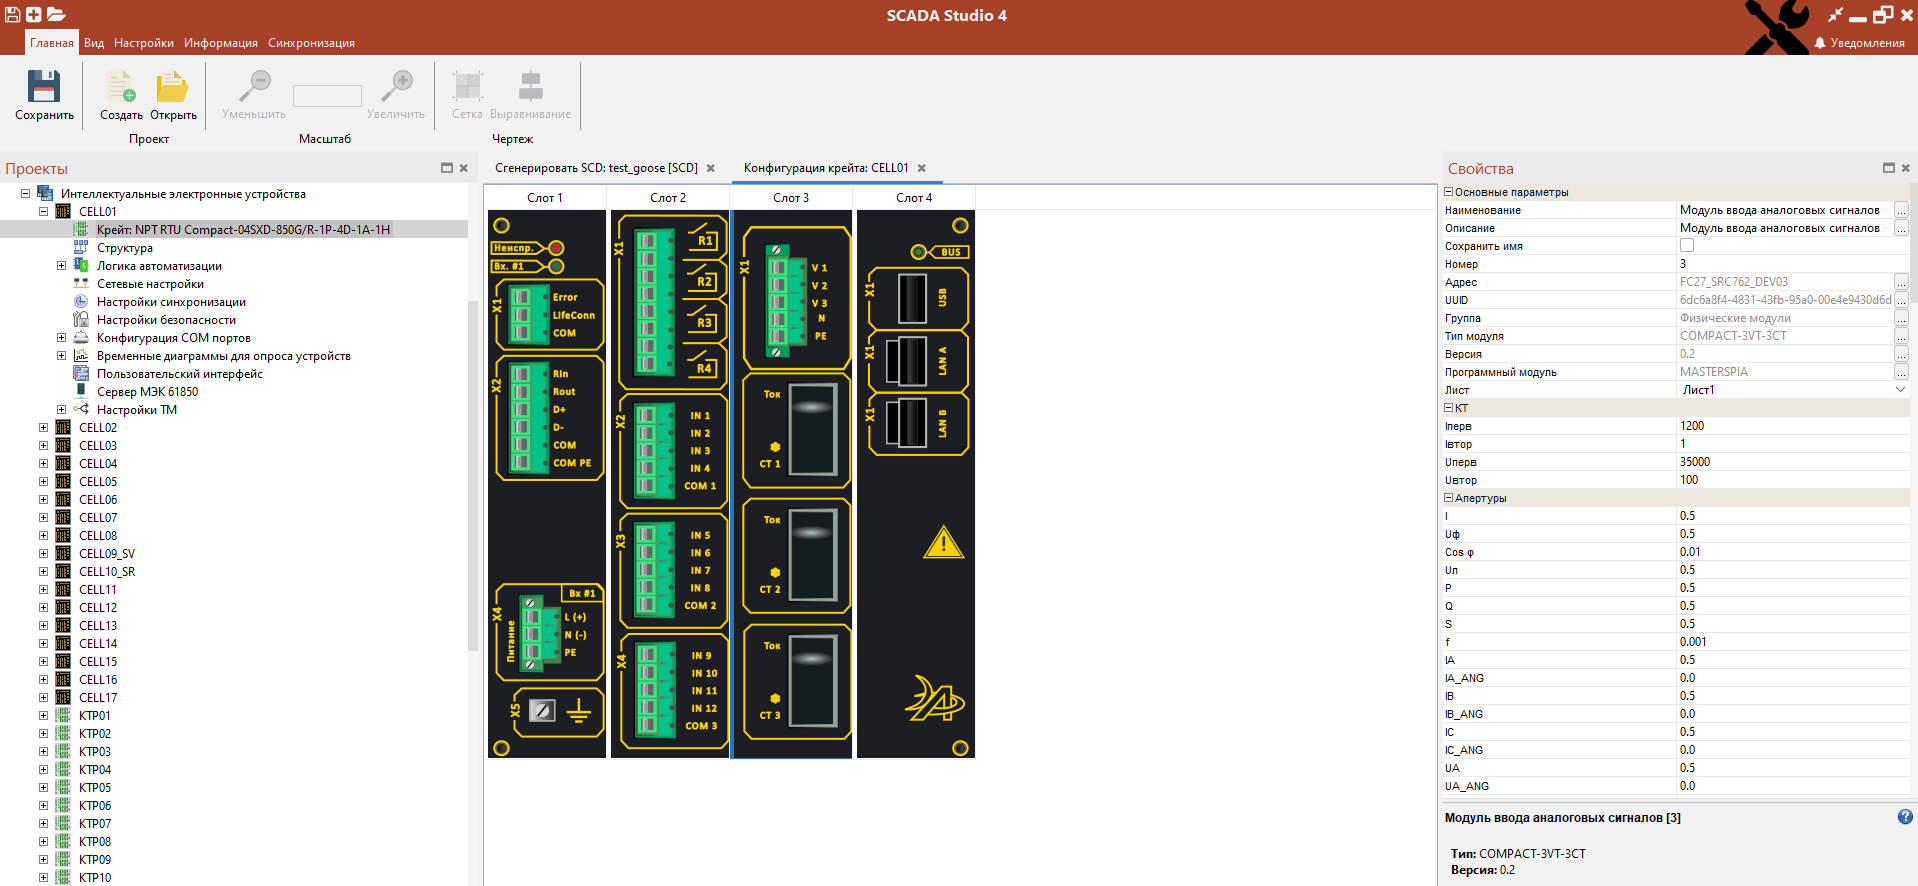Image resolution: width=1918 pixels, height=886 pixels.
Task: Edit the Iперв value 1200
Action: (1793, 426)
